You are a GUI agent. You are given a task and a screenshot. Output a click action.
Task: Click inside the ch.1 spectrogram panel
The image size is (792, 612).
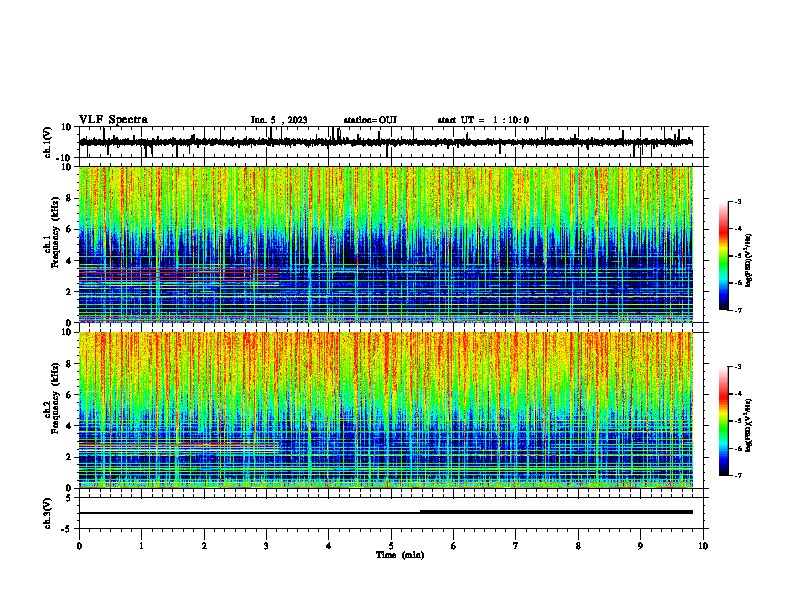pyautogui.click(x=386, y=244)
